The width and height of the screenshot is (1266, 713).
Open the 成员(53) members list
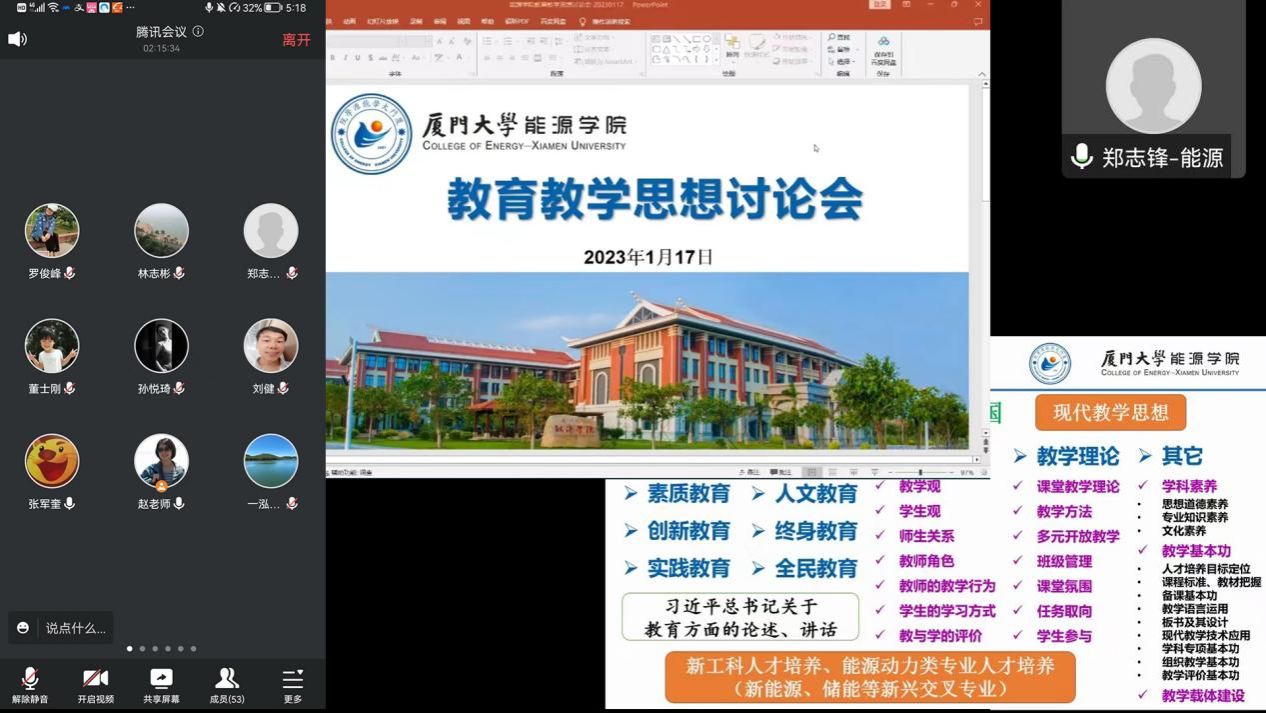[227, 684]
